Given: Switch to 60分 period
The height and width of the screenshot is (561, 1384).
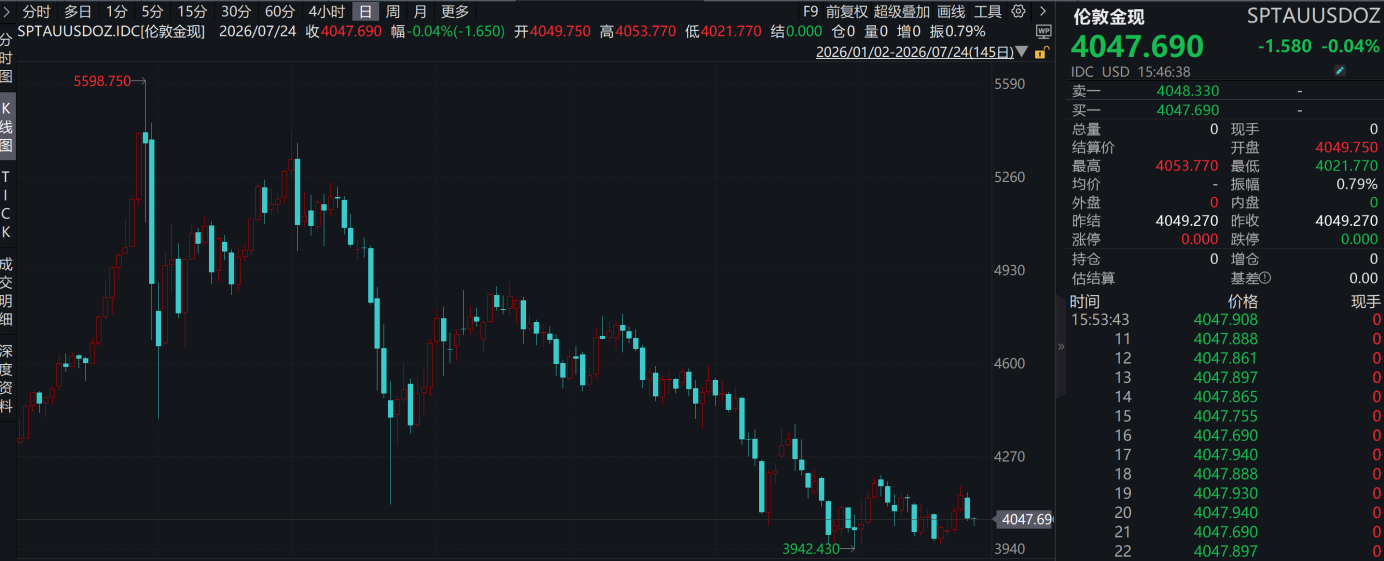Looking at the screenshot, I should pos(279,11).
